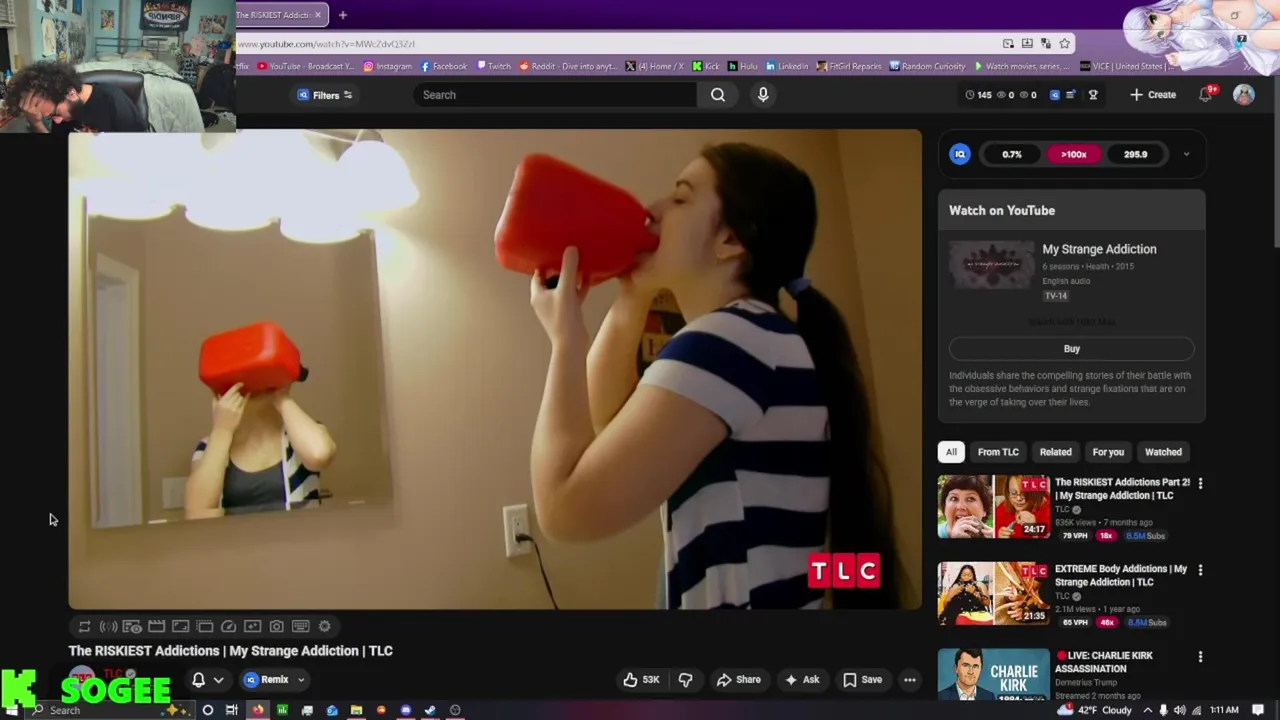Open the new browser tab plus button

click(x=342, y=15)
